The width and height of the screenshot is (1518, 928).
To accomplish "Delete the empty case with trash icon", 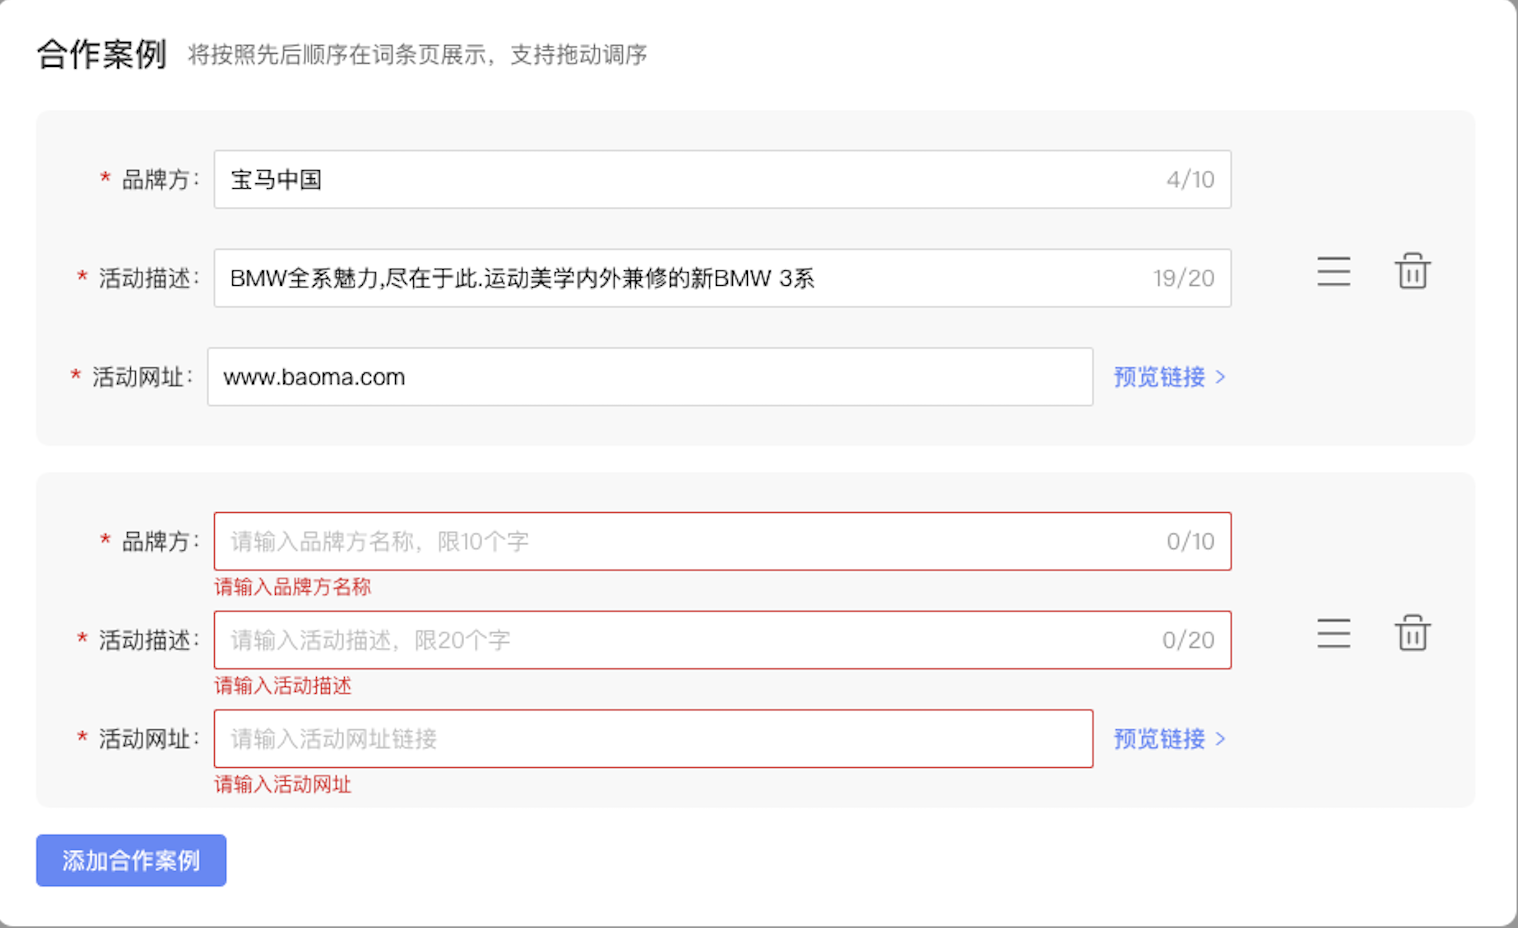I will point(1412,633).
